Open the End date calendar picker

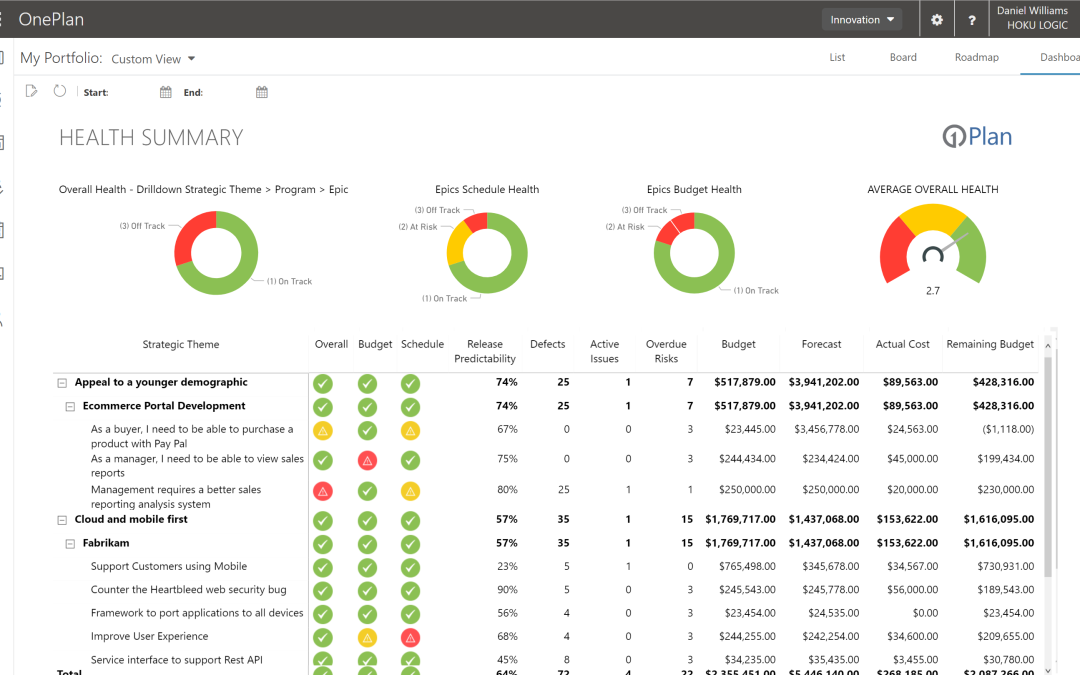(262, 93)
